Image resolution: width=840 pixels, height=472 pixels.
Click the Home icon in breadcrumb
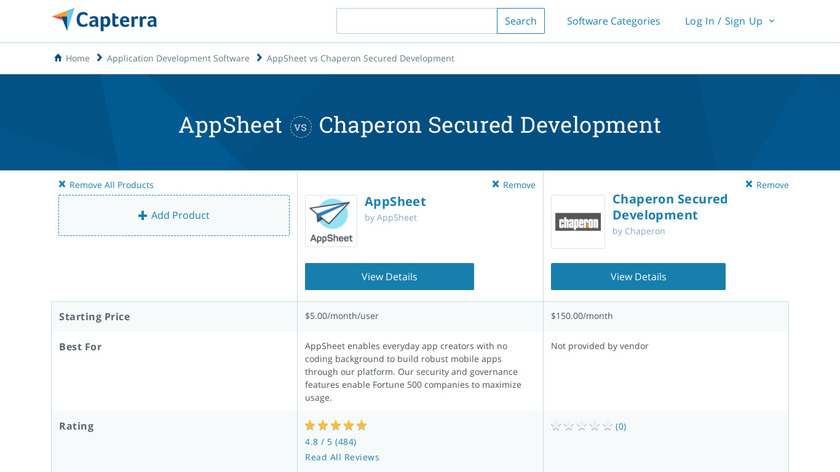(58, 58)
